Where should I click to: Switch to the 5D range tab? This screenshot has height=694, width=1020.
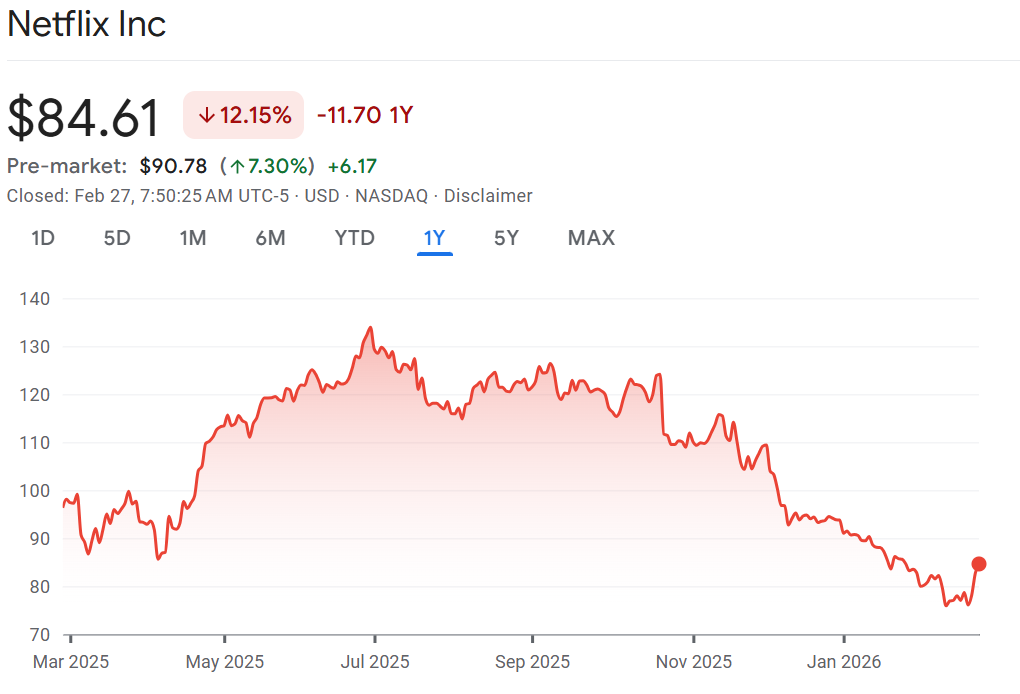pos(117,238)
